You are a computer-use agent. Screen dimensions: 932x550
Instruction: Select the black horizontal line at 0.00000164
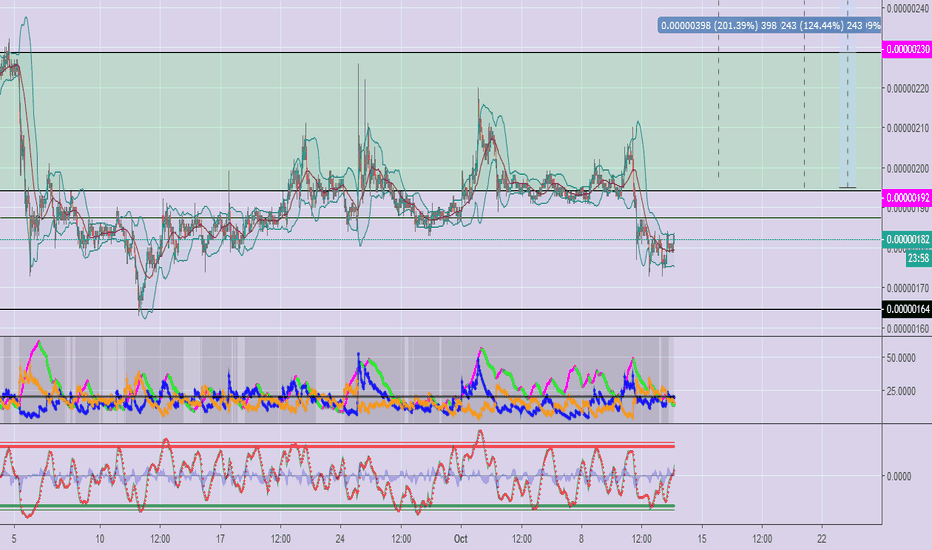(440, 309)
